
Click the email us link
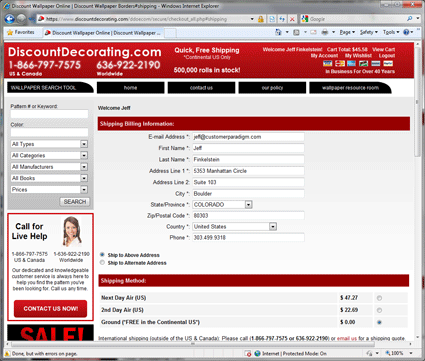[347, 338]
